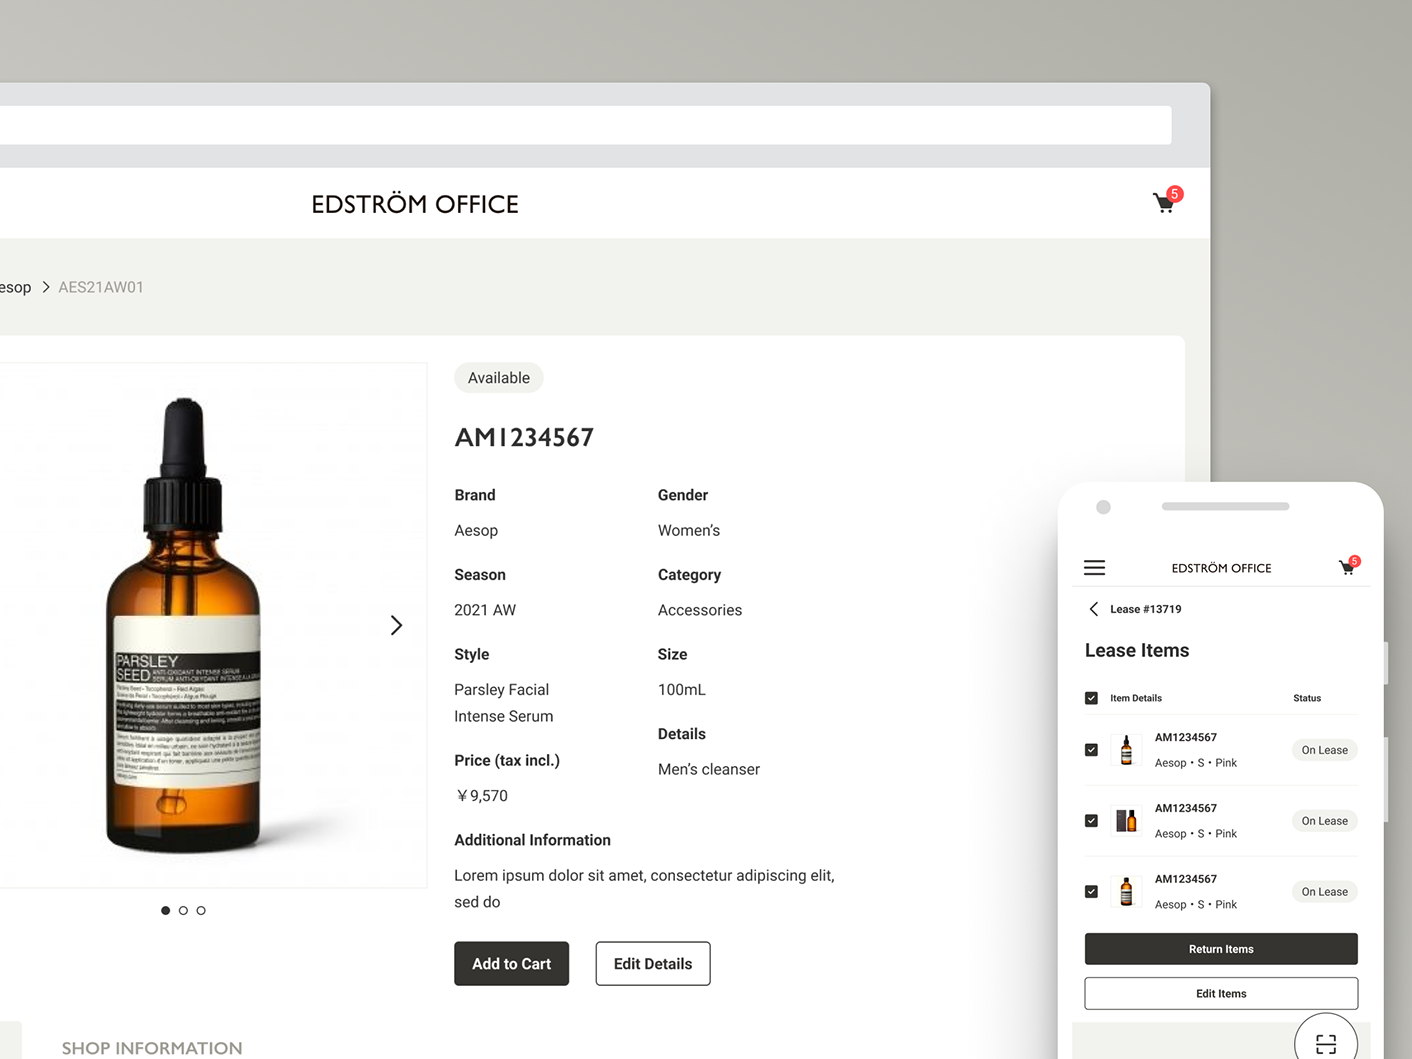Viewport: 1412px width, 1059px height.
Task: Click the Men's cleanser details value
Action: coord(709,769)
